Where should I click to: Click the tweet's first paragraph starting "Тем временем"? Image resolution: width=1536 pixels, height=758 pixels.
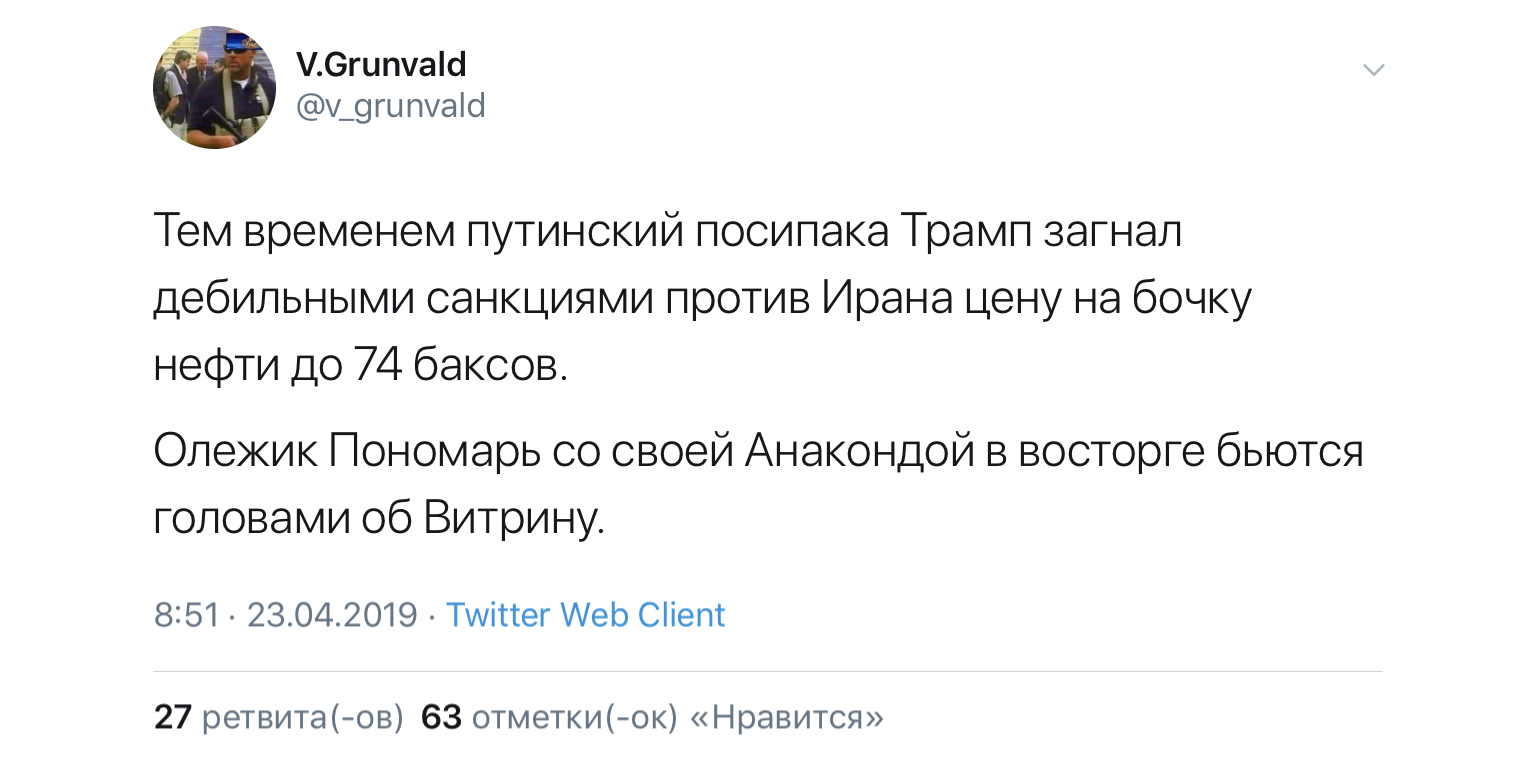click(702, 301)
